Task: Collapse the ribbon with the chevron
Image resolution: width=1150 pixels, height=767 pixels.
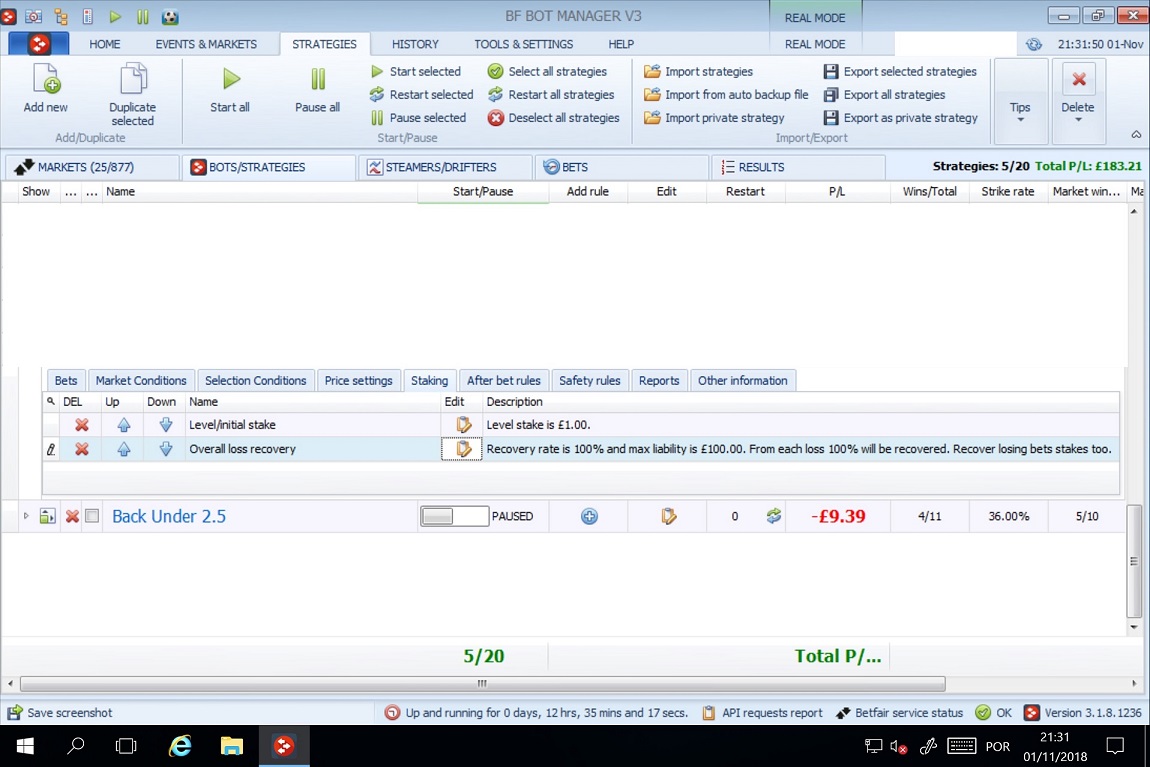Action: [1136, 135]
